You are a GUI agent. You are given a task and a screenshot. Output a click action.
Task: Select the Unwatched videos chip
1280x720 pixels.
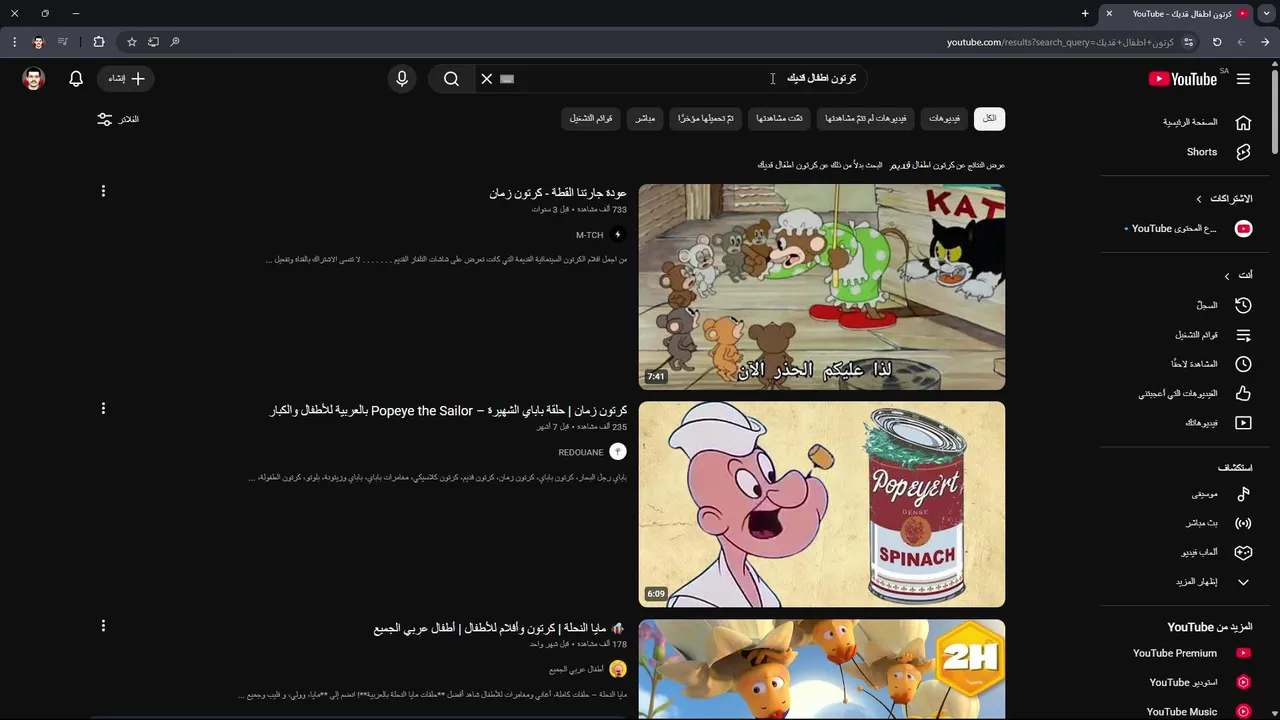click(x=866, y=119)
